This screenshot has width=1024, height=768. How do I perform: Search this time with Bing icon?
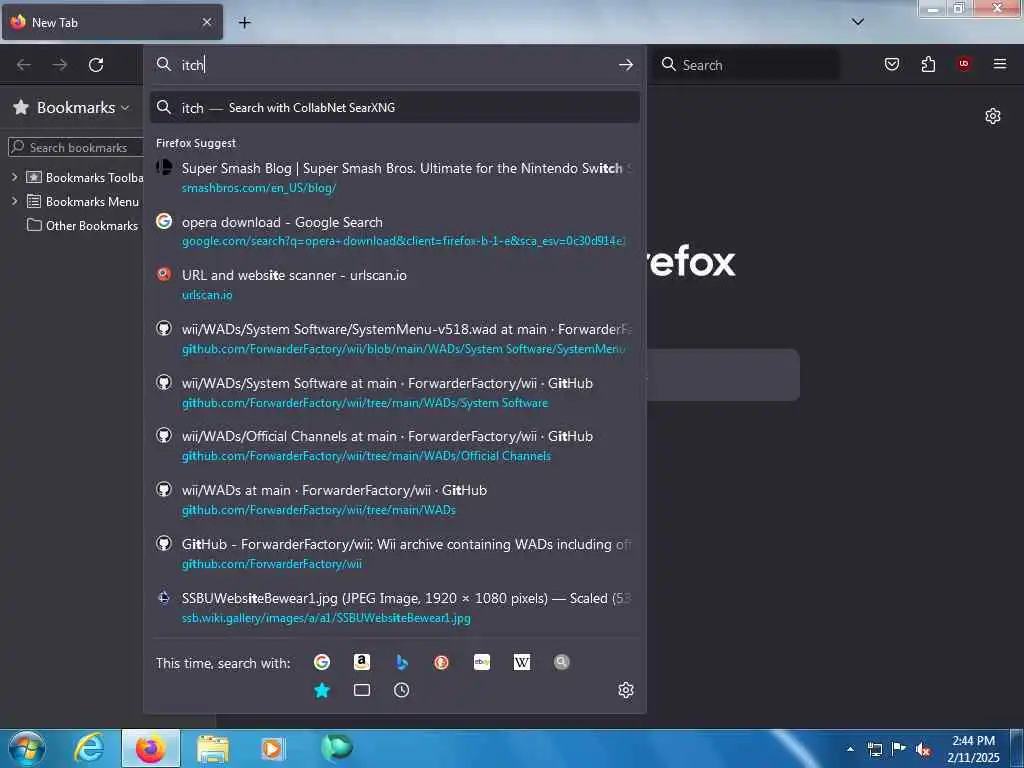point(402,662)
